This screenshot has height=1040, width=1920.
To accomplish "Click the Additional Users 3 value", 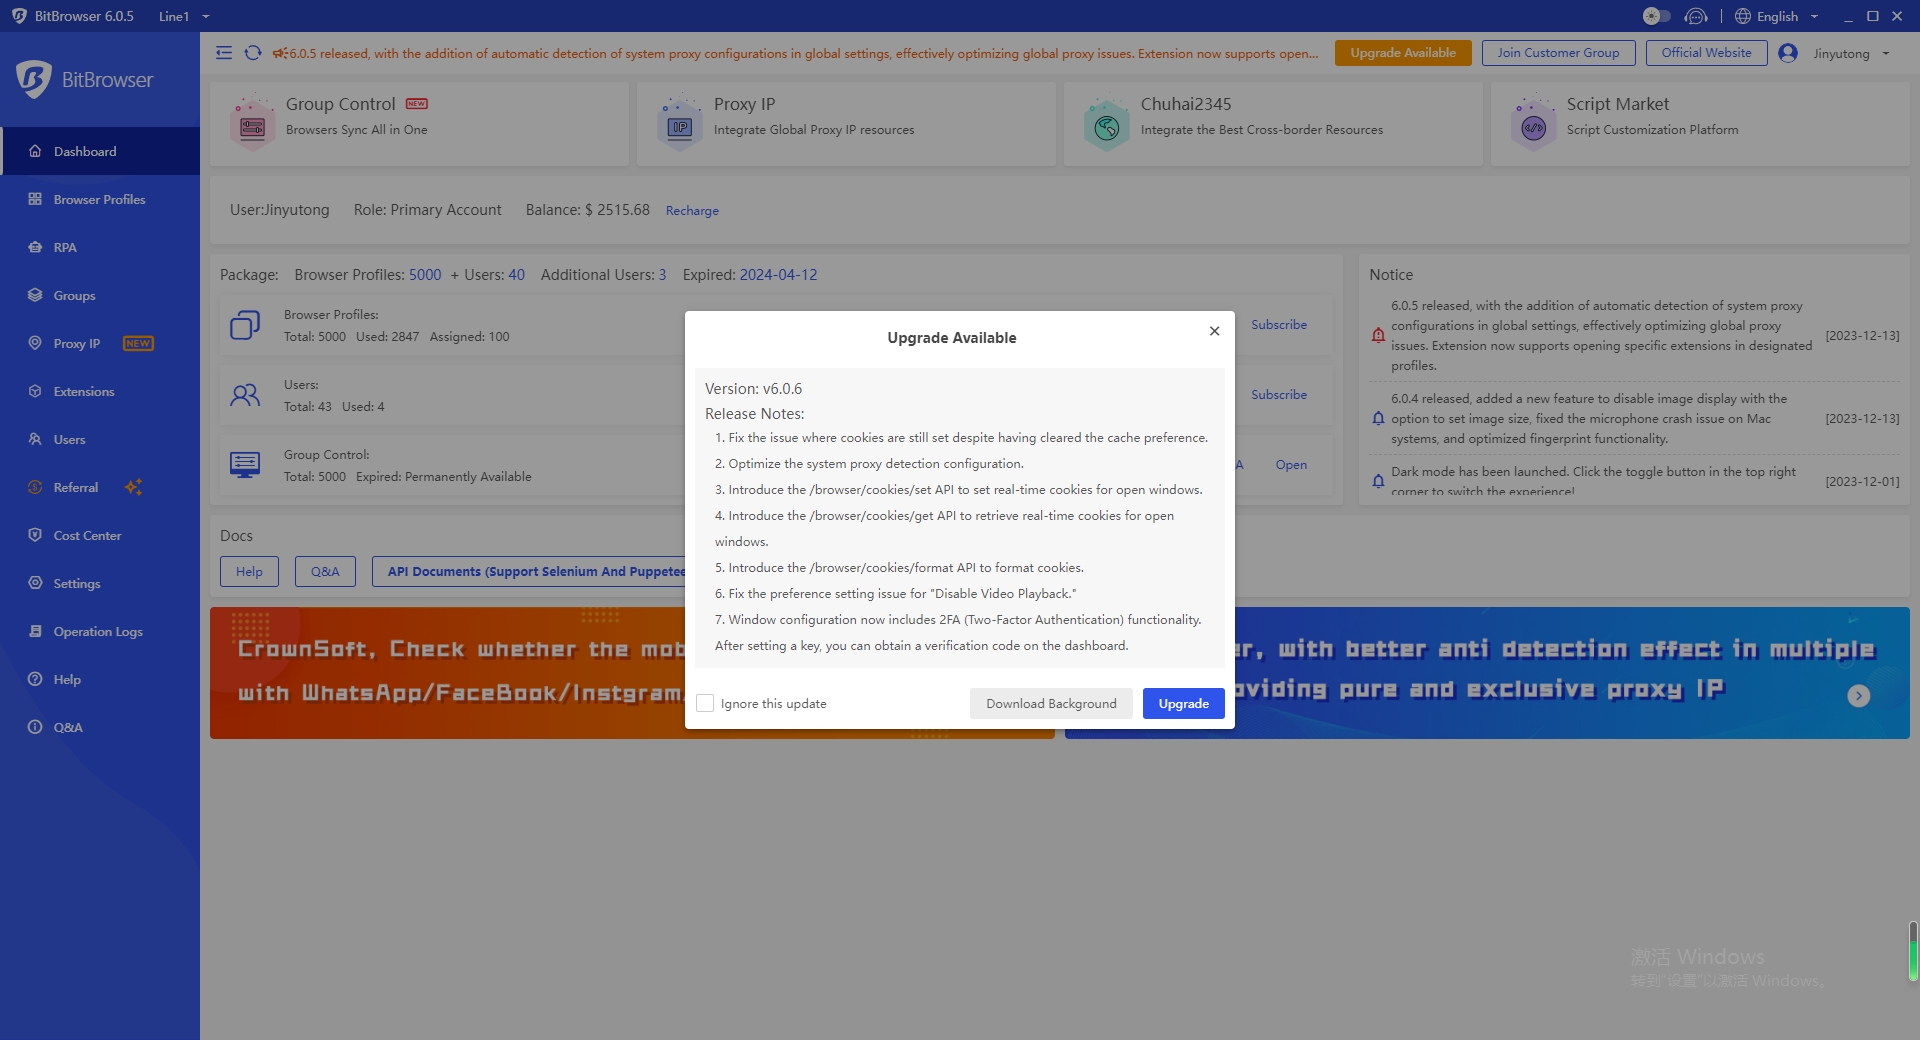I will click(x=662, y=275).
